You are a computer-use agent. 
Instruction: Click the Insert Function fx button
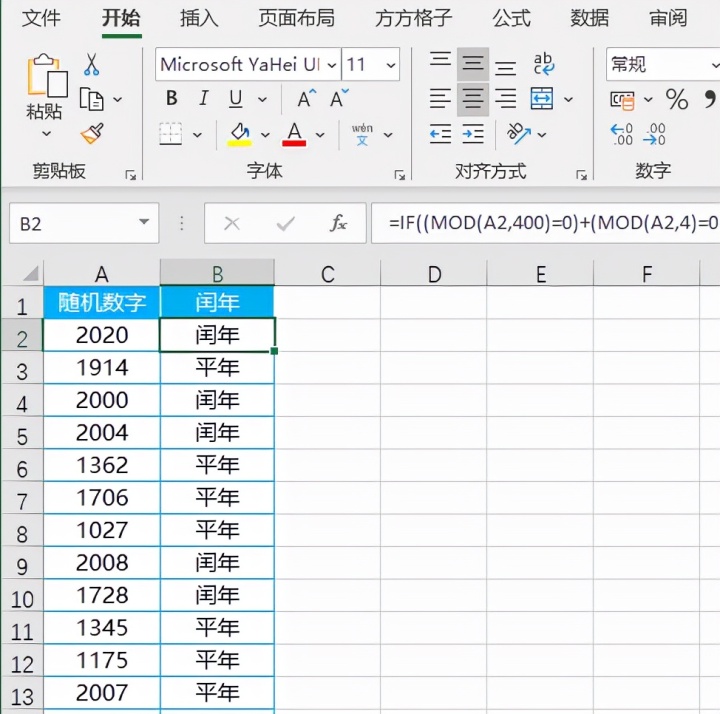click(338, 223)
